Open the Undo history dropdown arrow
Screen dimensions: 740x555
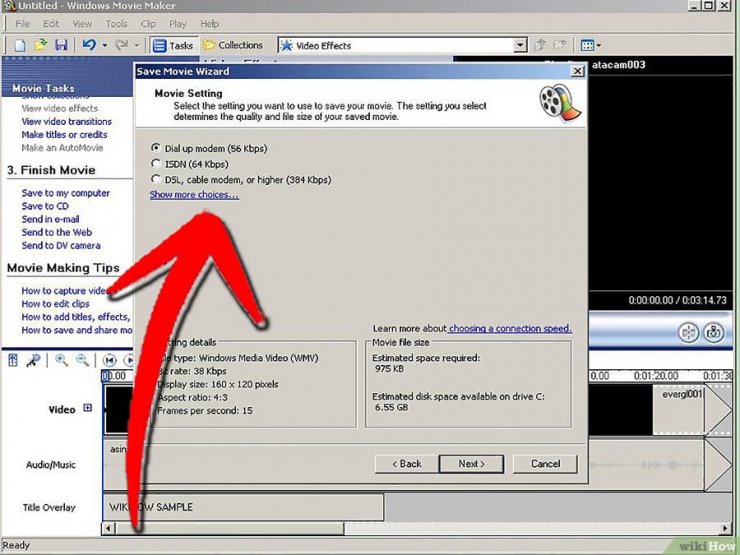pos(105,46)
